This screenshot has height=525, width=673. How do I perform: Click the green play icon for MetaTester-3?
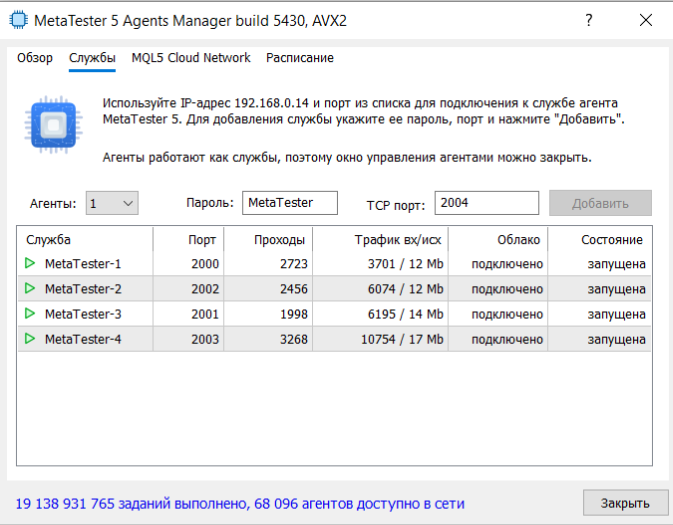(x=31, y=313)
